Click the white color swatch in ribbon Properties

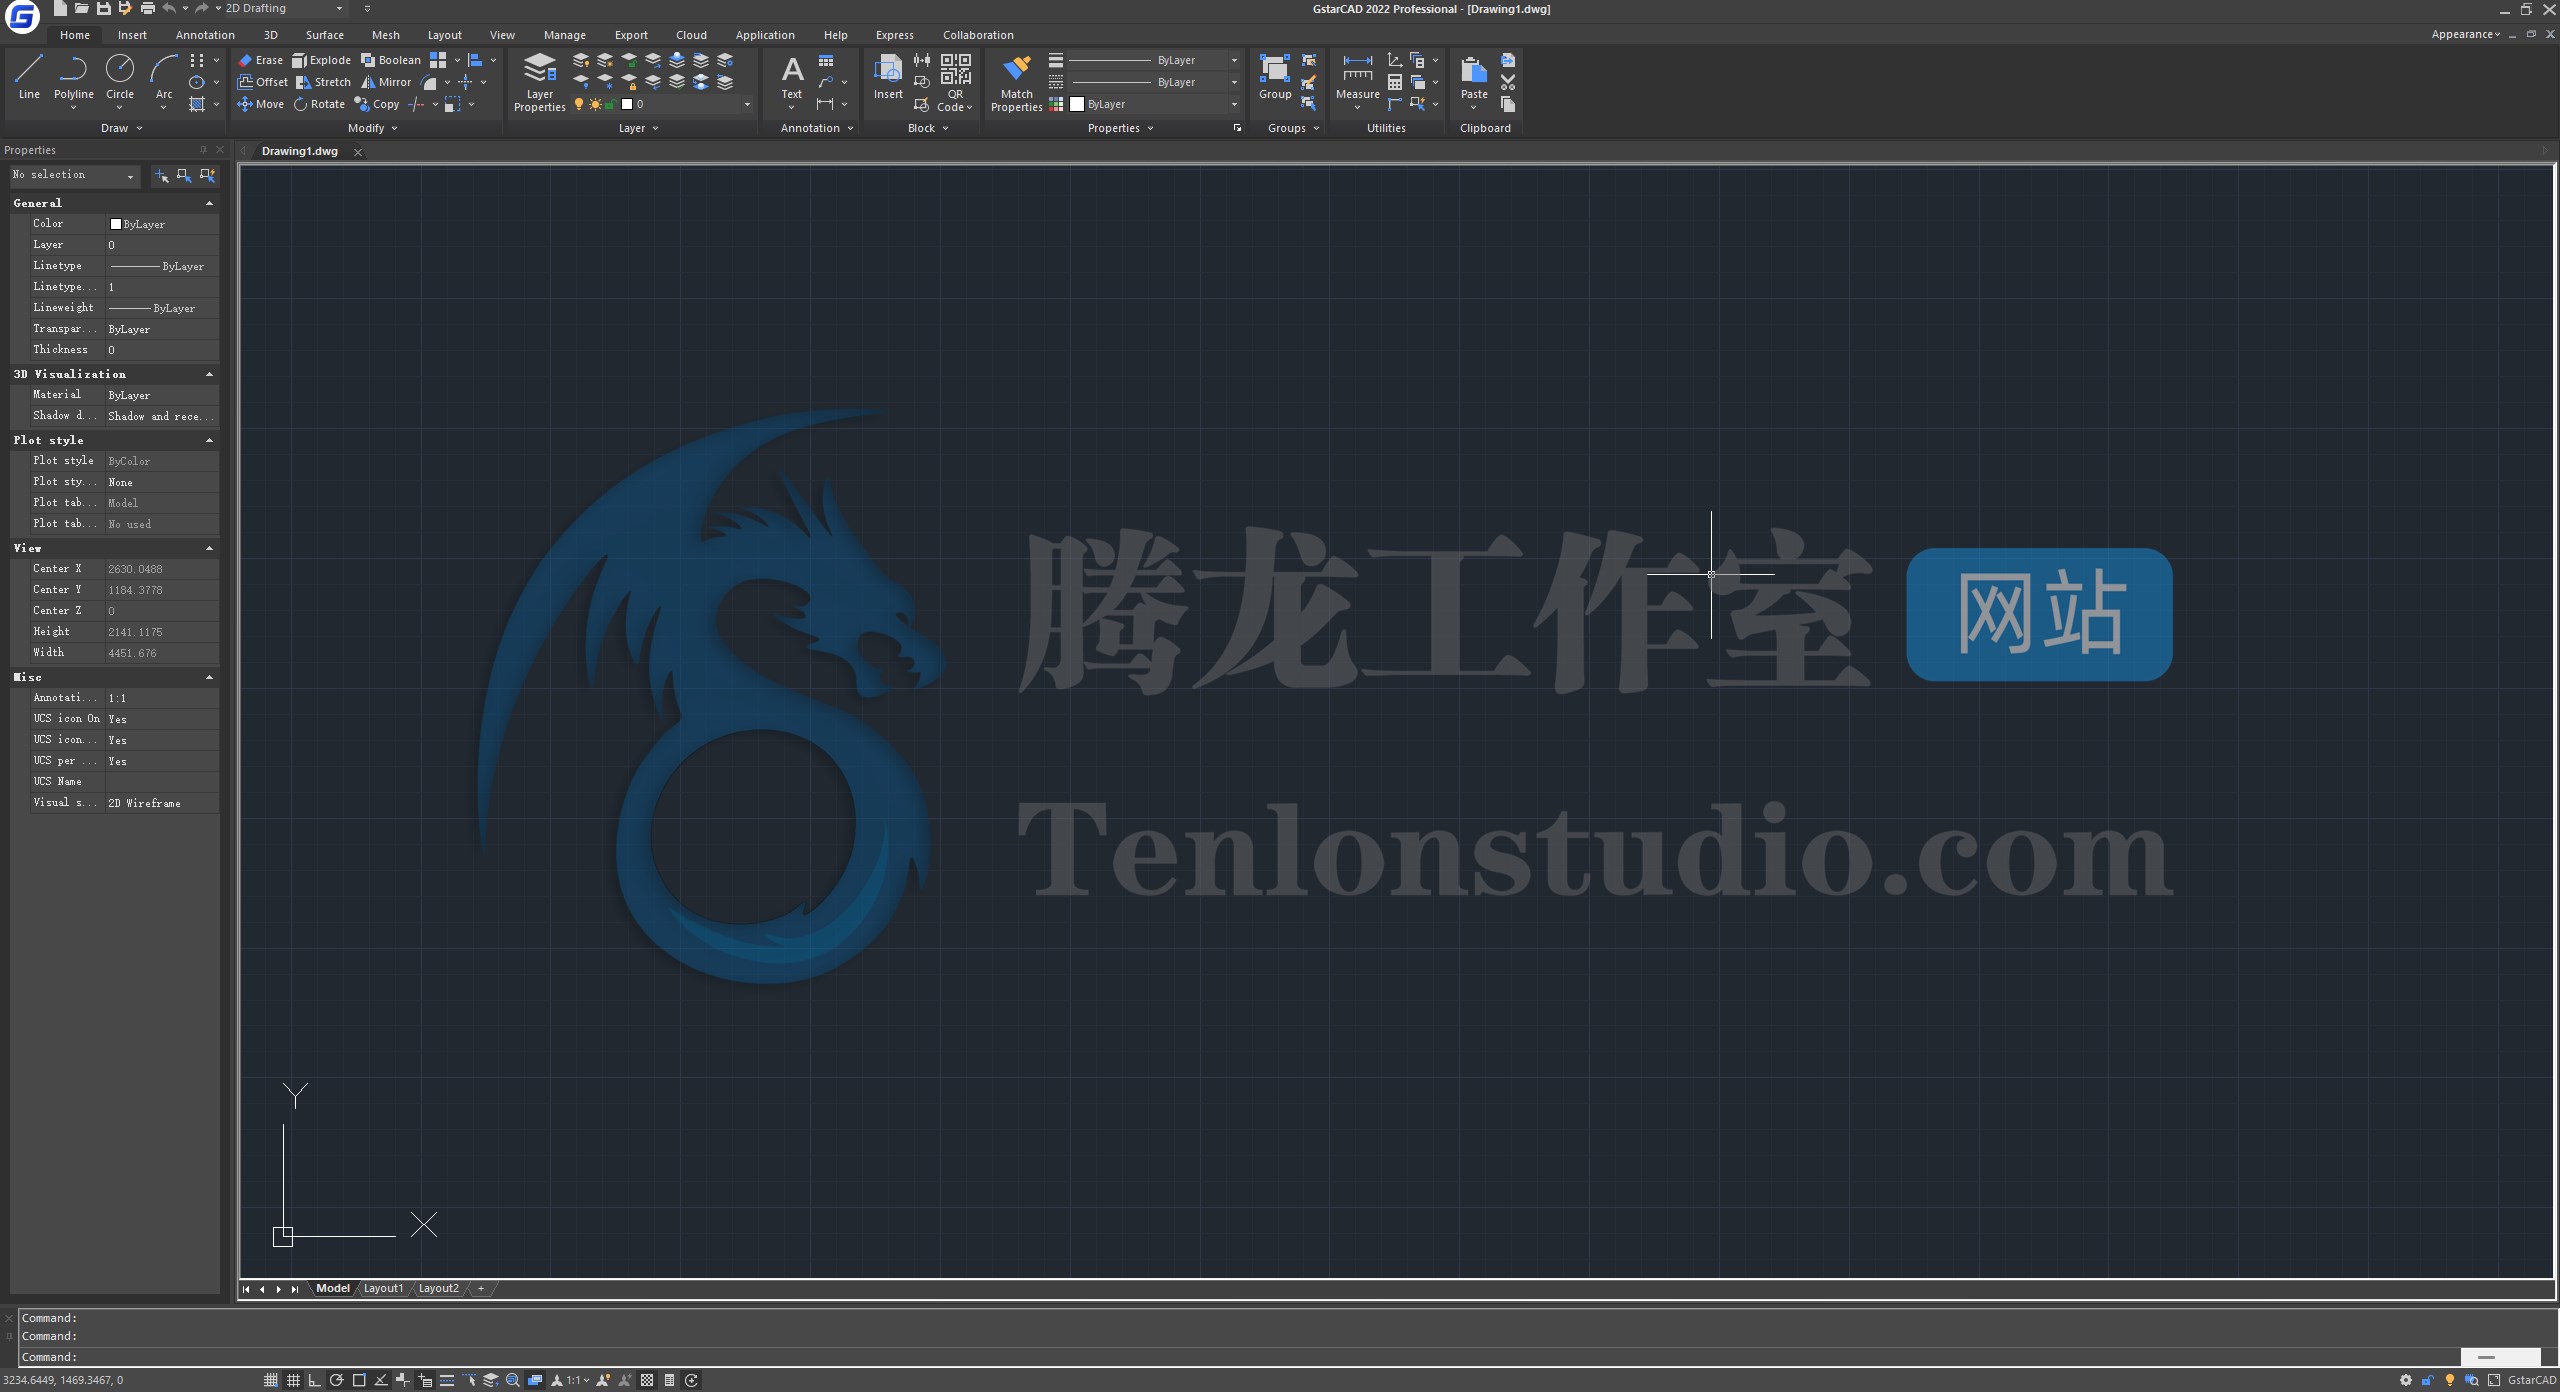[1077, 104]
